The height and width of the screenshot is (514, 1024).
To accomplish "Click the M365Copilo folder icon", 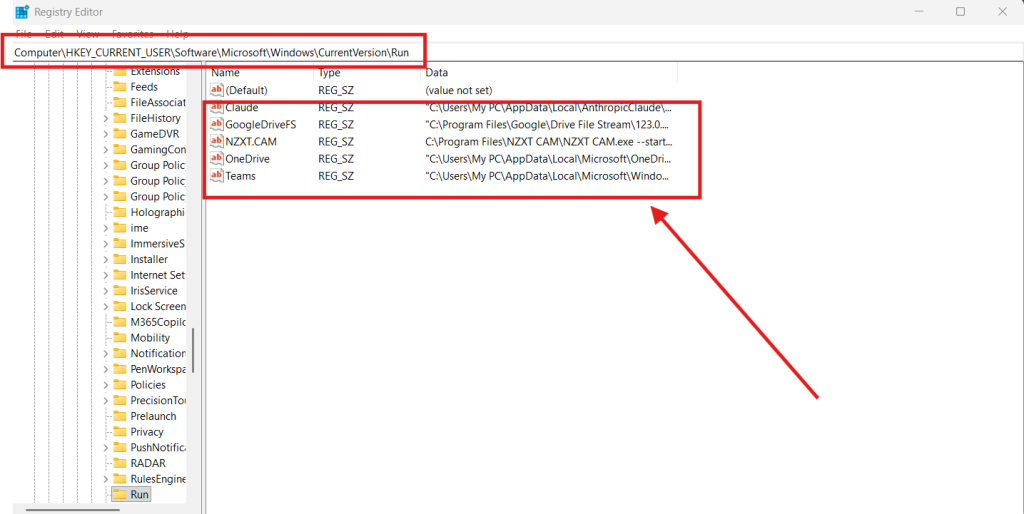I will pos(120,322).
